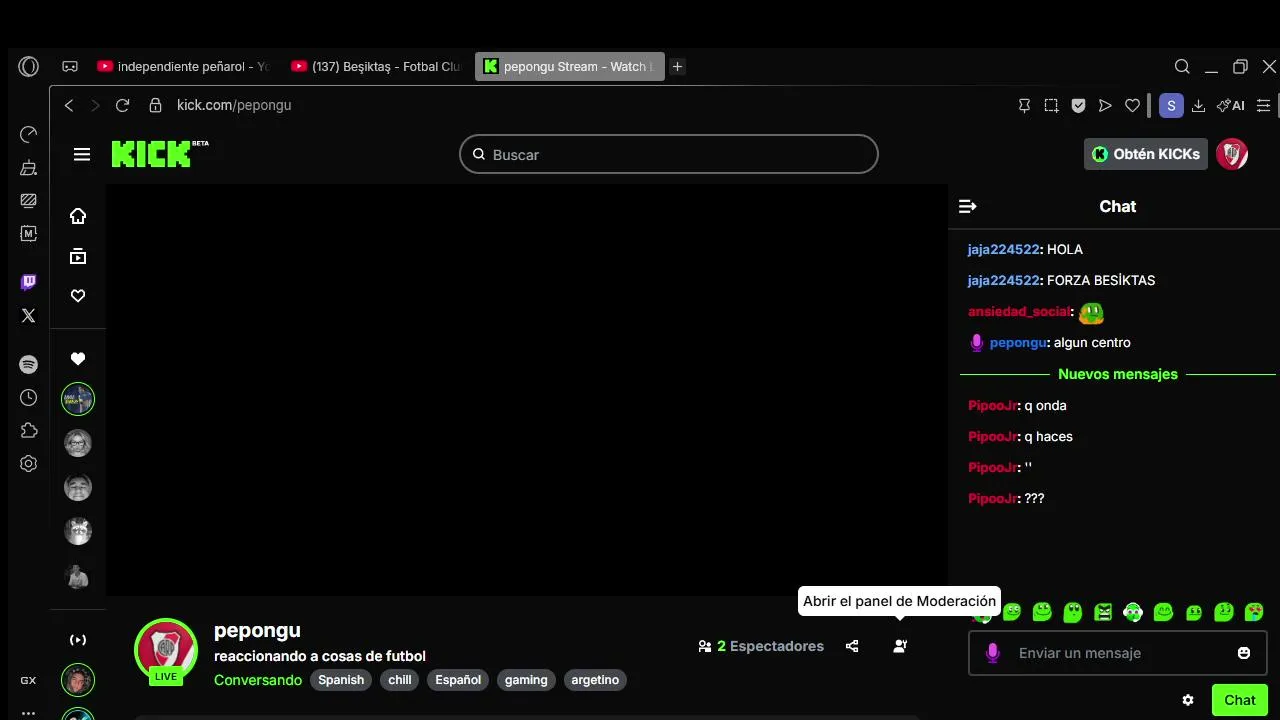Screen dimensions: 1280x720
Task: Open Spotify in the Opera sidebar
Action: click(28, 365)
